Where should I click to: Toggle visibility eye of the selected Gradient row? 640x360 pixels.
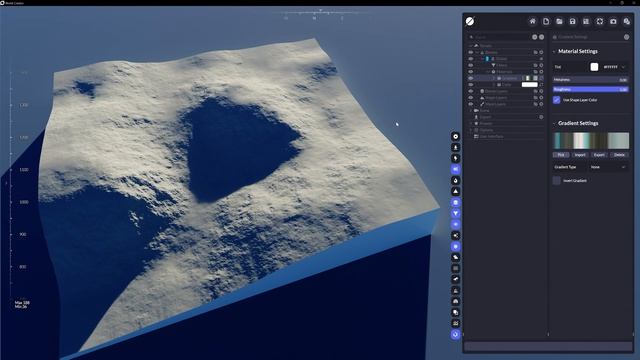click(x=471, y=78)
